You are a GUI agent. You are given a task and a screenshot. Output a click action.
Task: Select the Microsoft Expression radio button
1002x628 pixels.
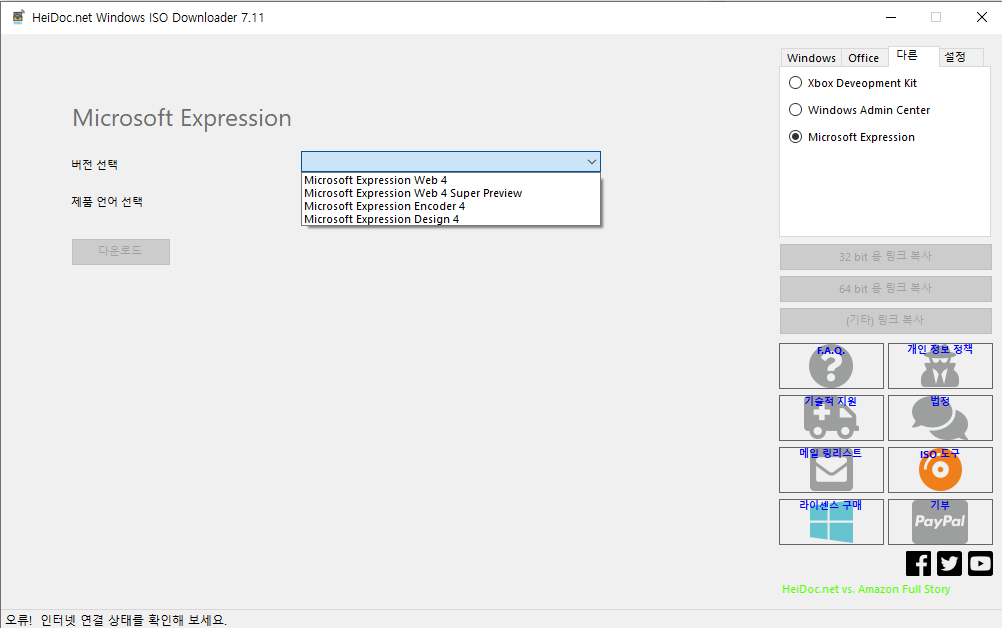795,137
